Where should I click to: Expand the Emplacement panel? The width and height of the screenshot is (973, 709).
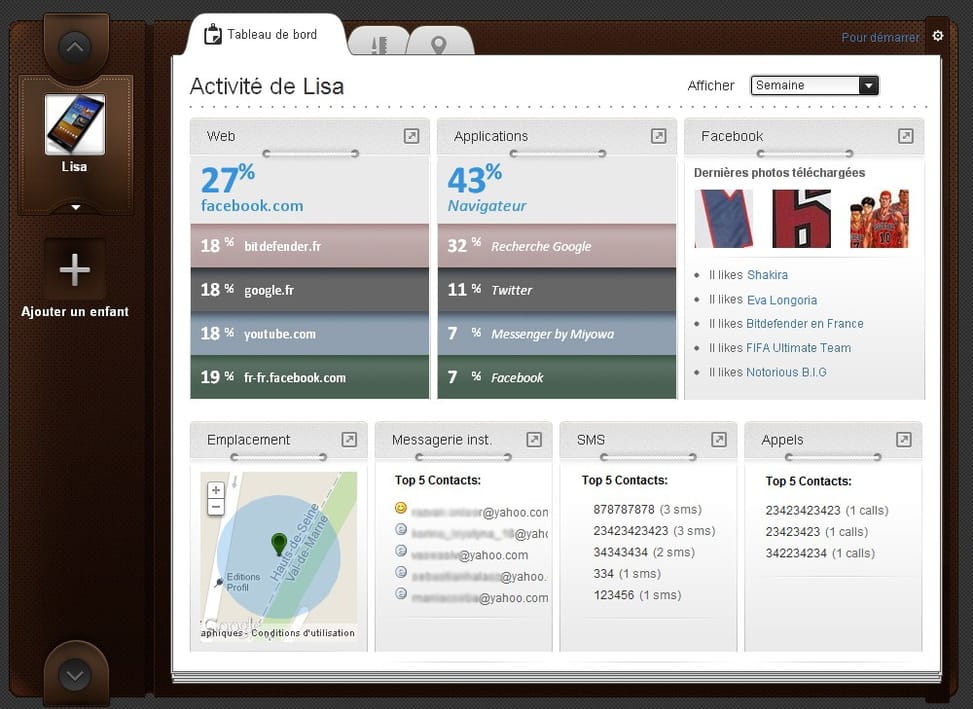point(349,440)
